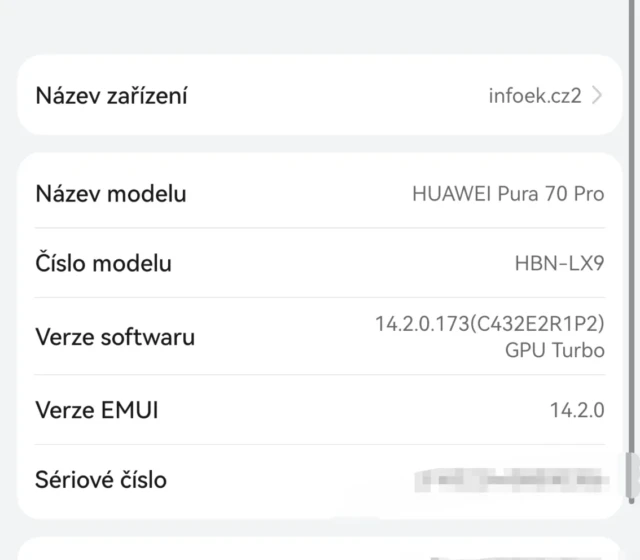Tap the 'Verze softwaru' label
The height and width of the screenshot is (560, 640).
pos(115,336)
